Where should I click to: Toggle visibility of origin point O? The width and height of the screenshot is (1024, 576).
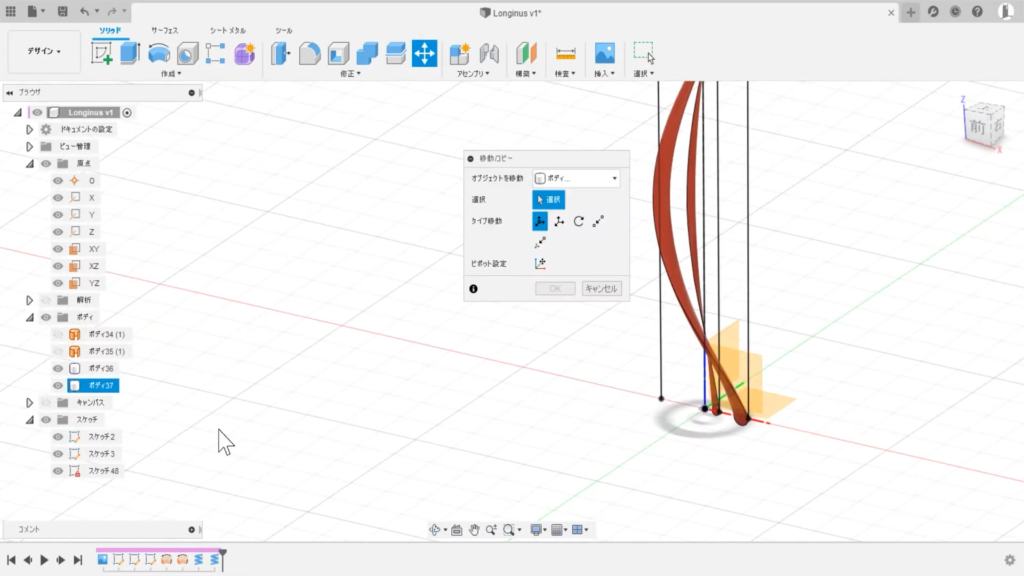tap(58, 181)
